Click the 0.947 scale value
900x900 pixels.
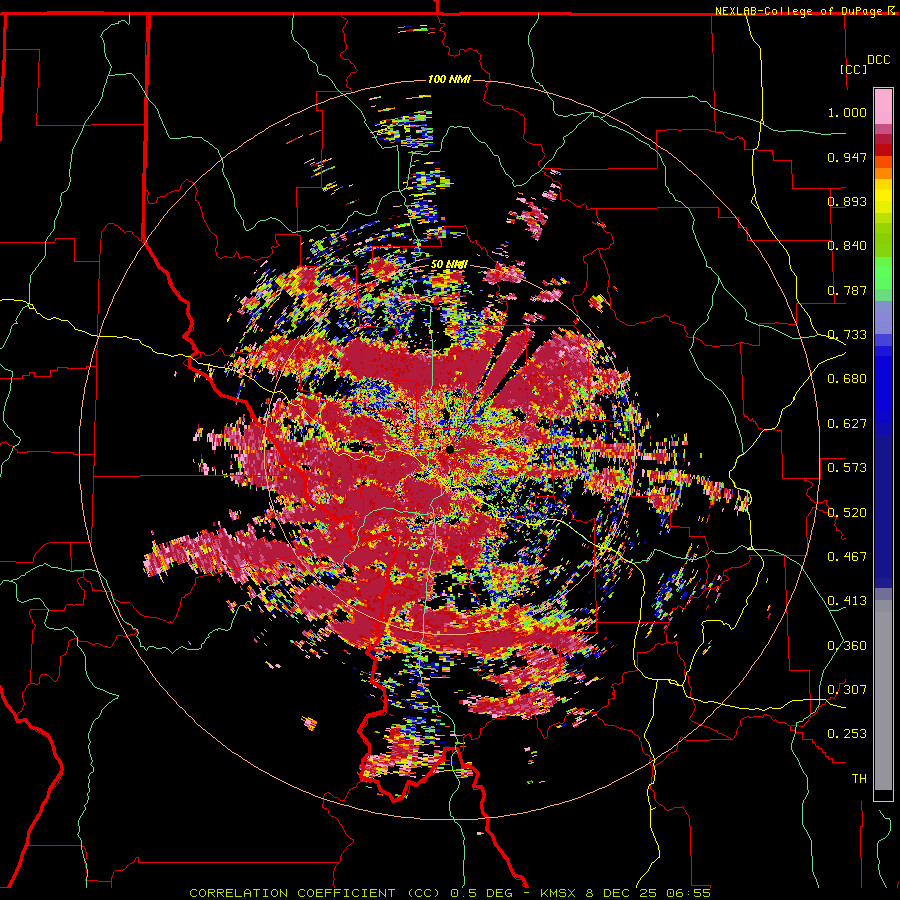tap(847, 157)
